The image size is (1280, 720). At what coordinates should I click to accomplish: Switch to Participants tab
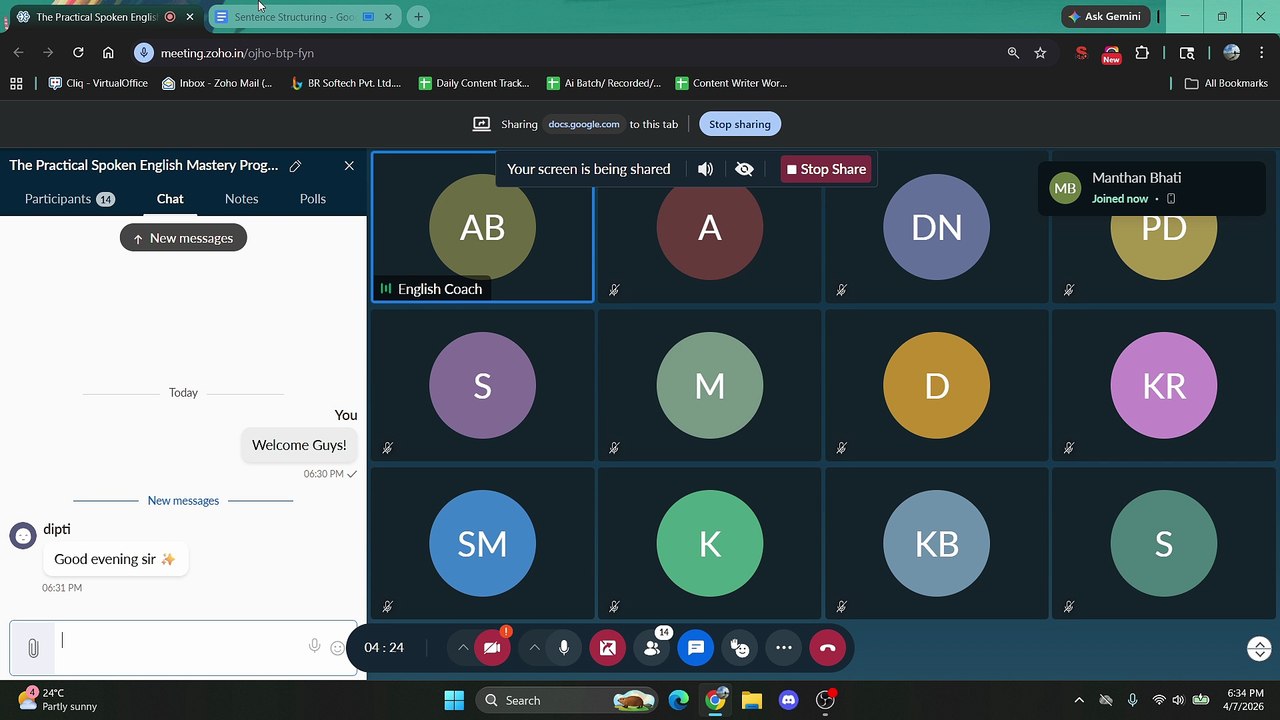(x=69, y=199)
